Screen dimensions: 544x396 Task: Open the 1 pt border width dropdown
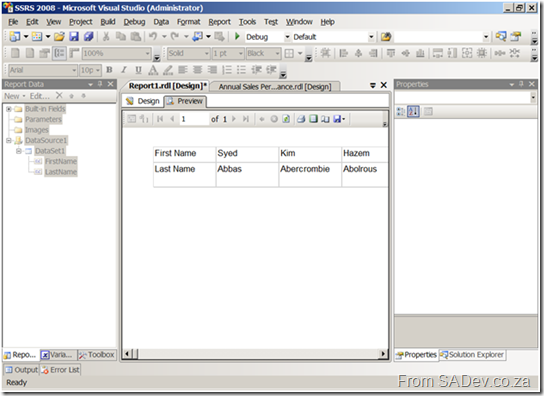point(240,53)
